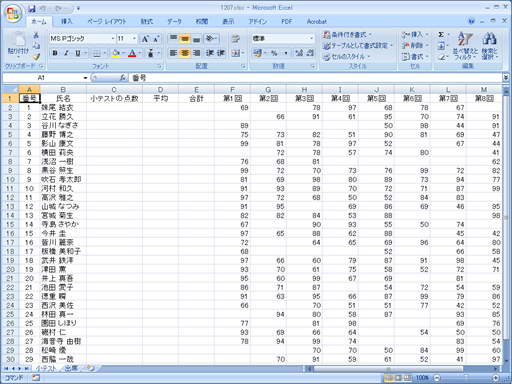Open the AutoSum sigma function

[x=441, y=34]
